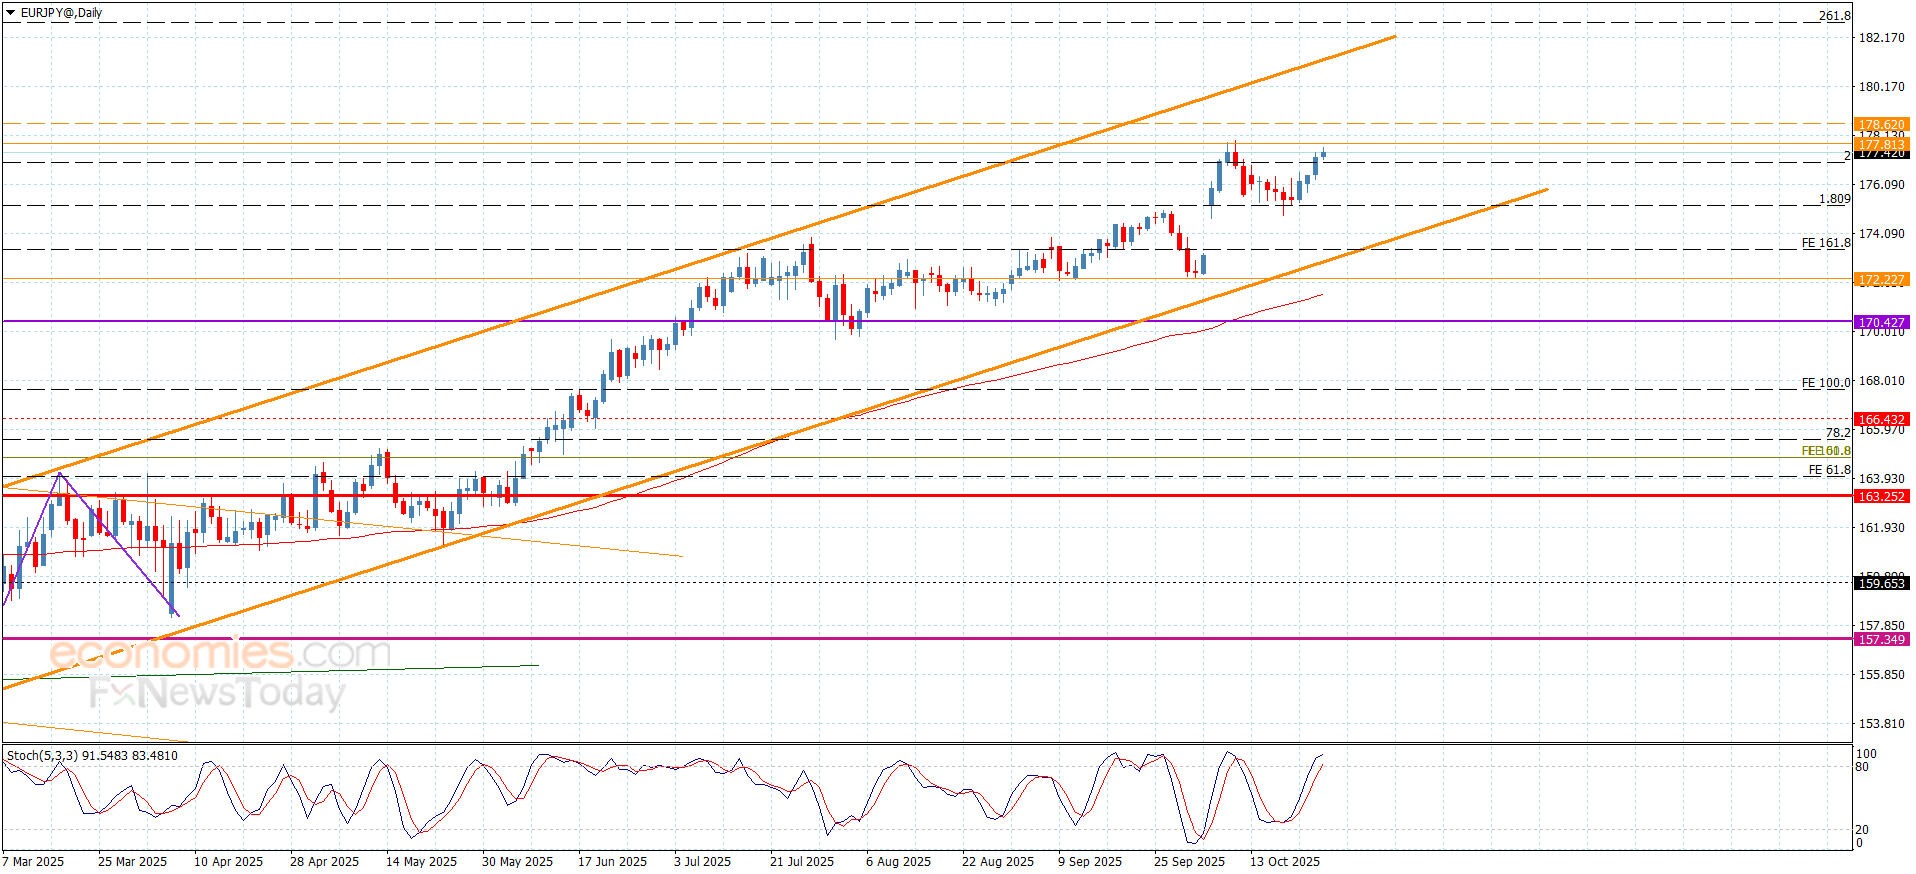Click the 30 May 2025 date label
1916x874 pixels.
pyautogui.click(x=517, y=862)
